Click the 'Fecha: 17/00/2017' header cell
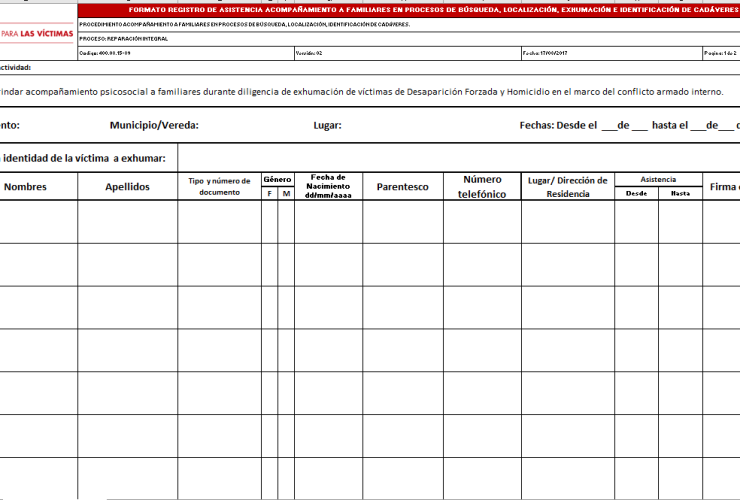This screenshot has height=500, width=740. [612, 53]
